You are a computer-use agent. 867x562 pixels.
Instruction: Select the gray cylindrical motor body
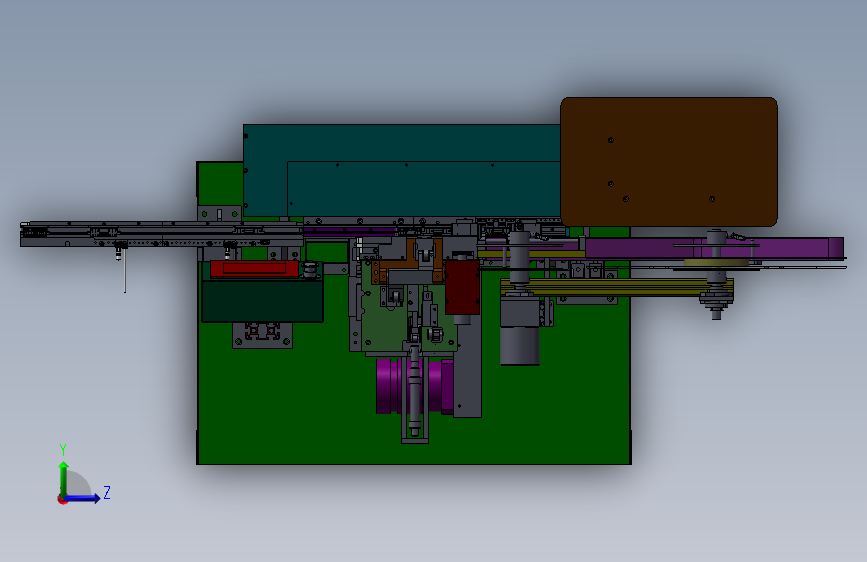pos(519,345)
